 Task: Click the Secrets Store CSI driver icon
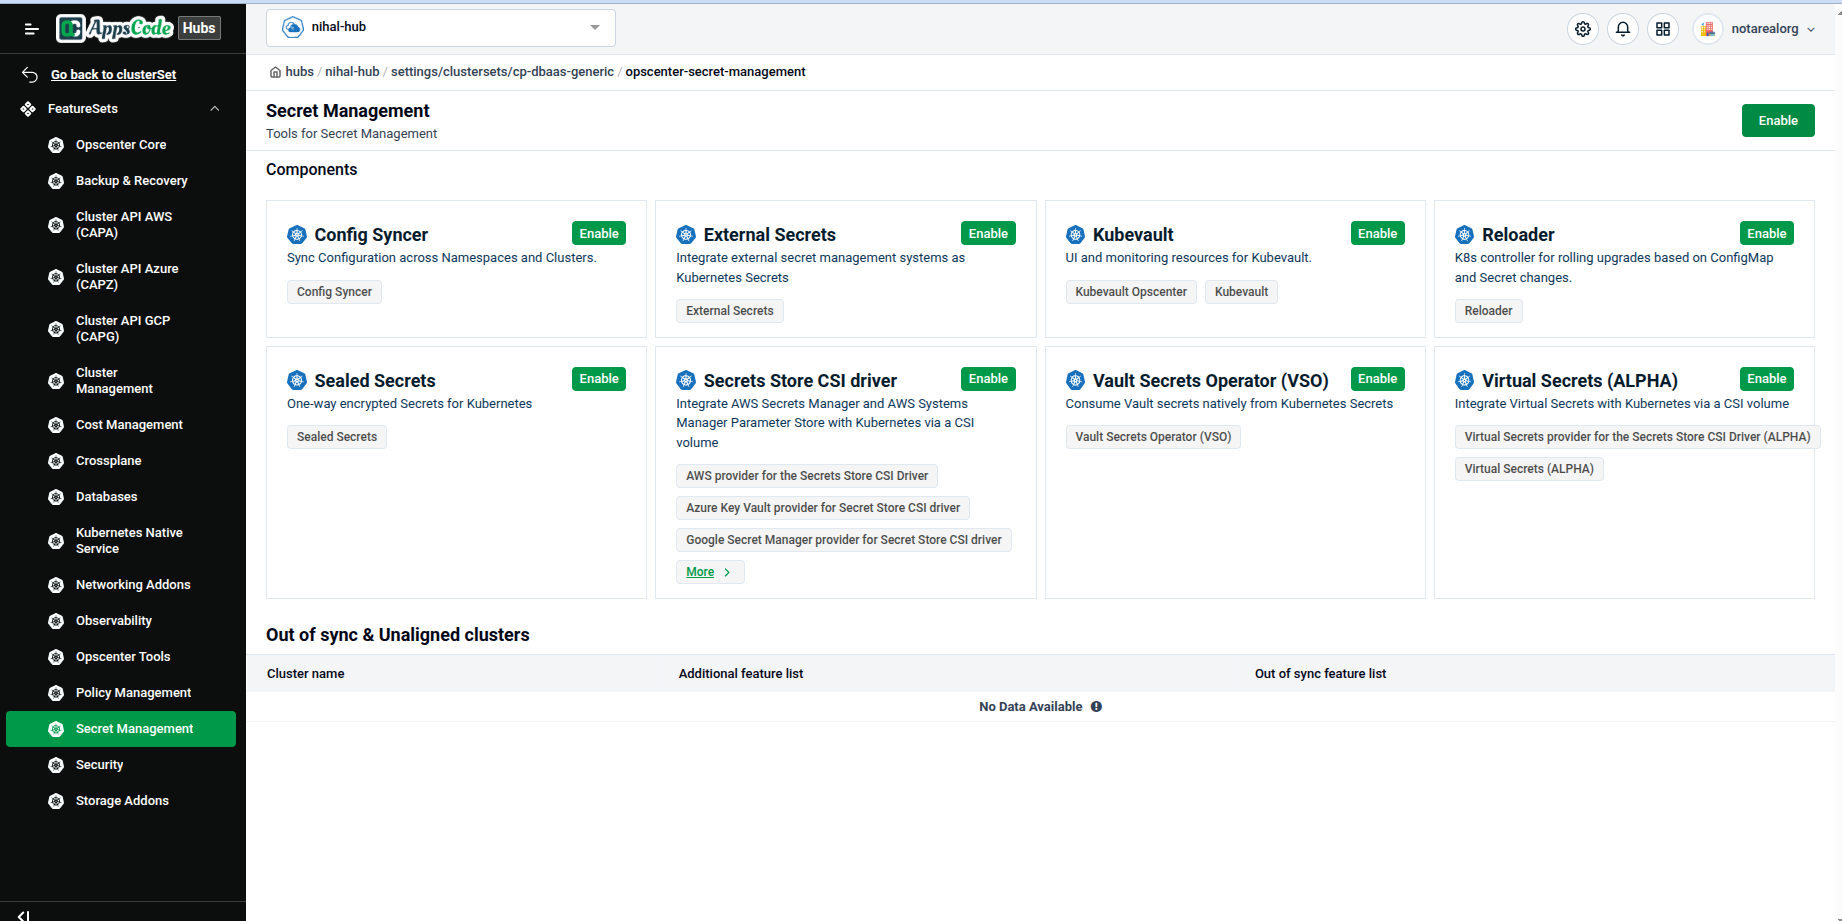[x=686, y=380]
